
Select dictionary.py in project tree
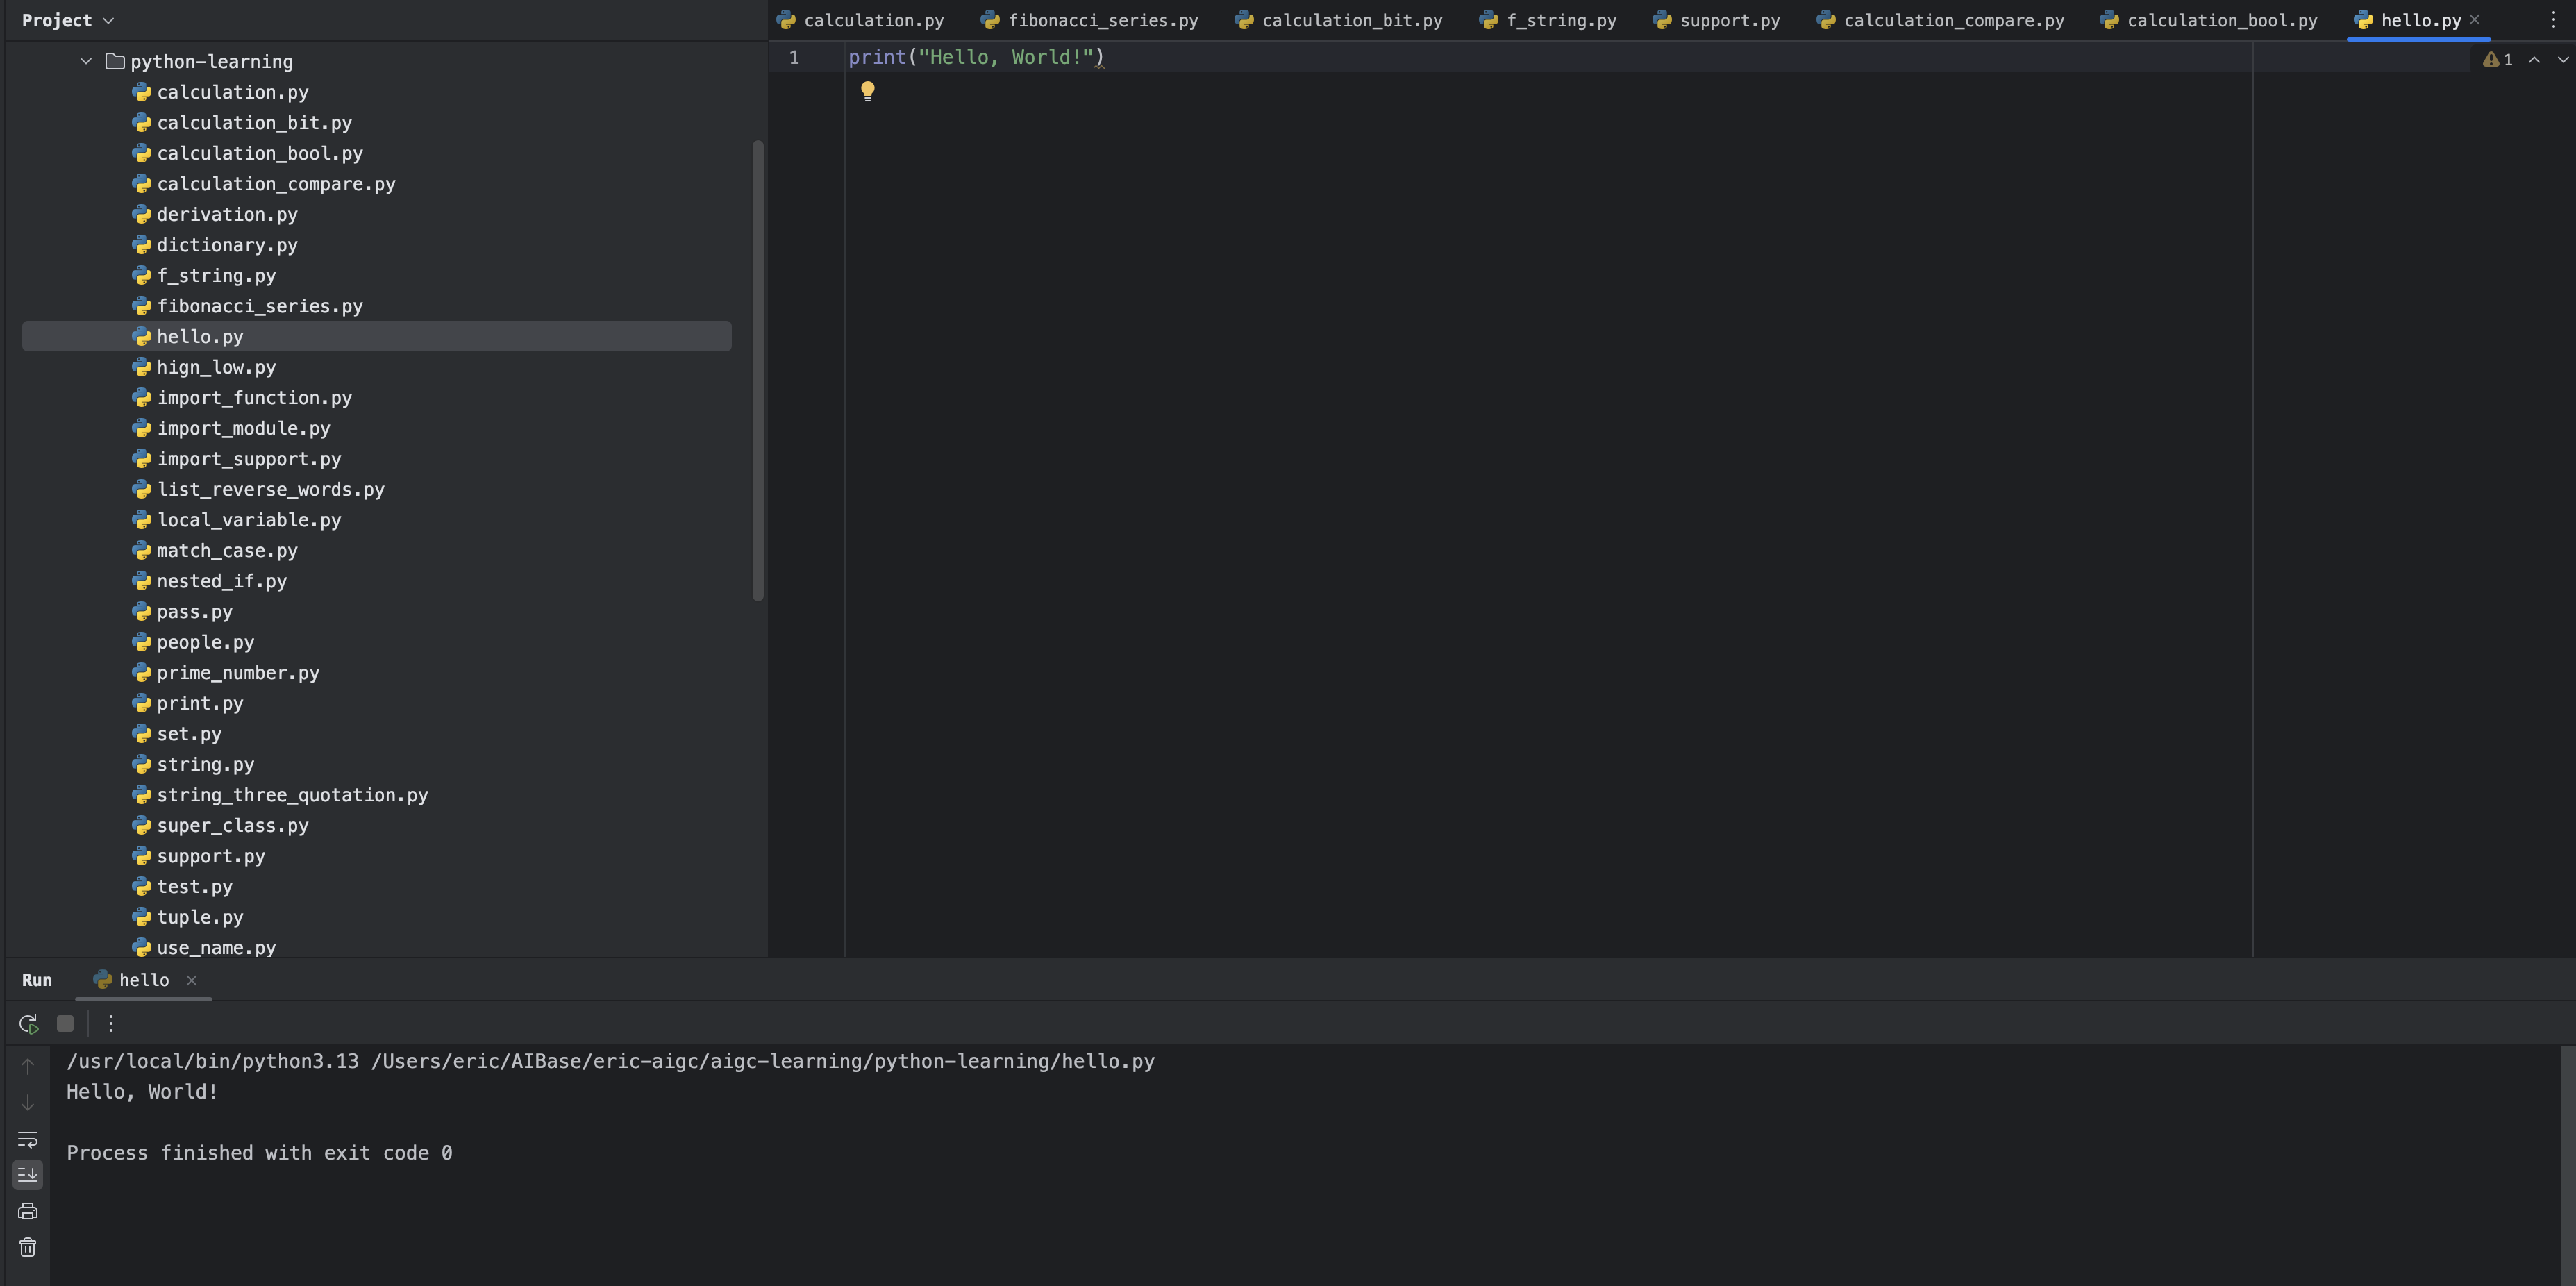[215, 245]
